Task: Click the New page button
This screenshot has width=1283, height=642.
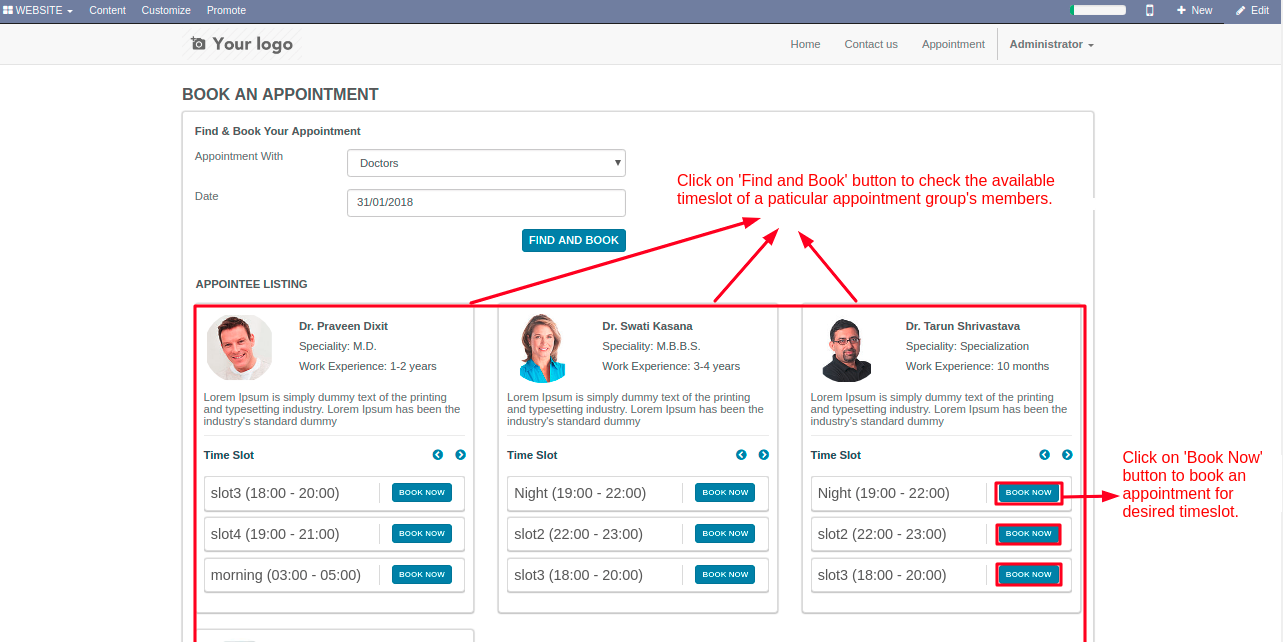Action: [x=1194, y=10]
